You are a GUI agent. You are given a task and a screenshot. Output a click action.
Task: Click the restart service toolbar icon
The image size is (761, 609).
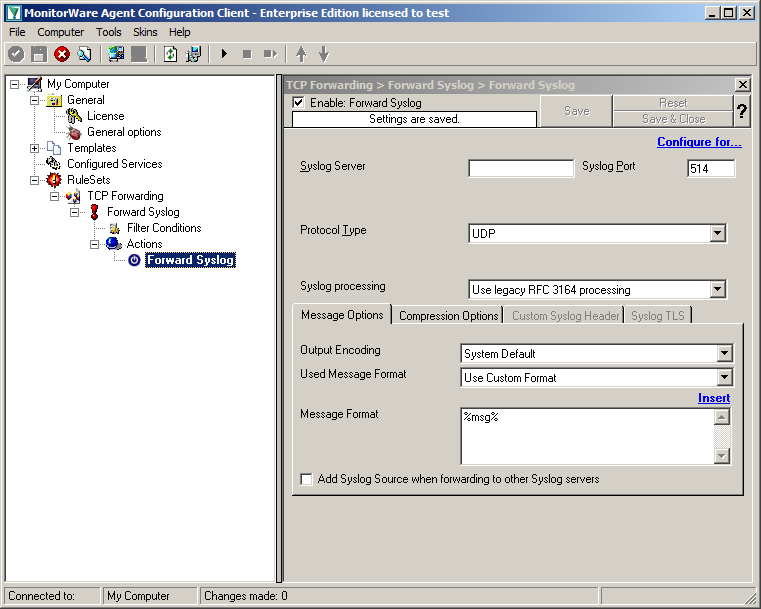(x=270, y=54)
